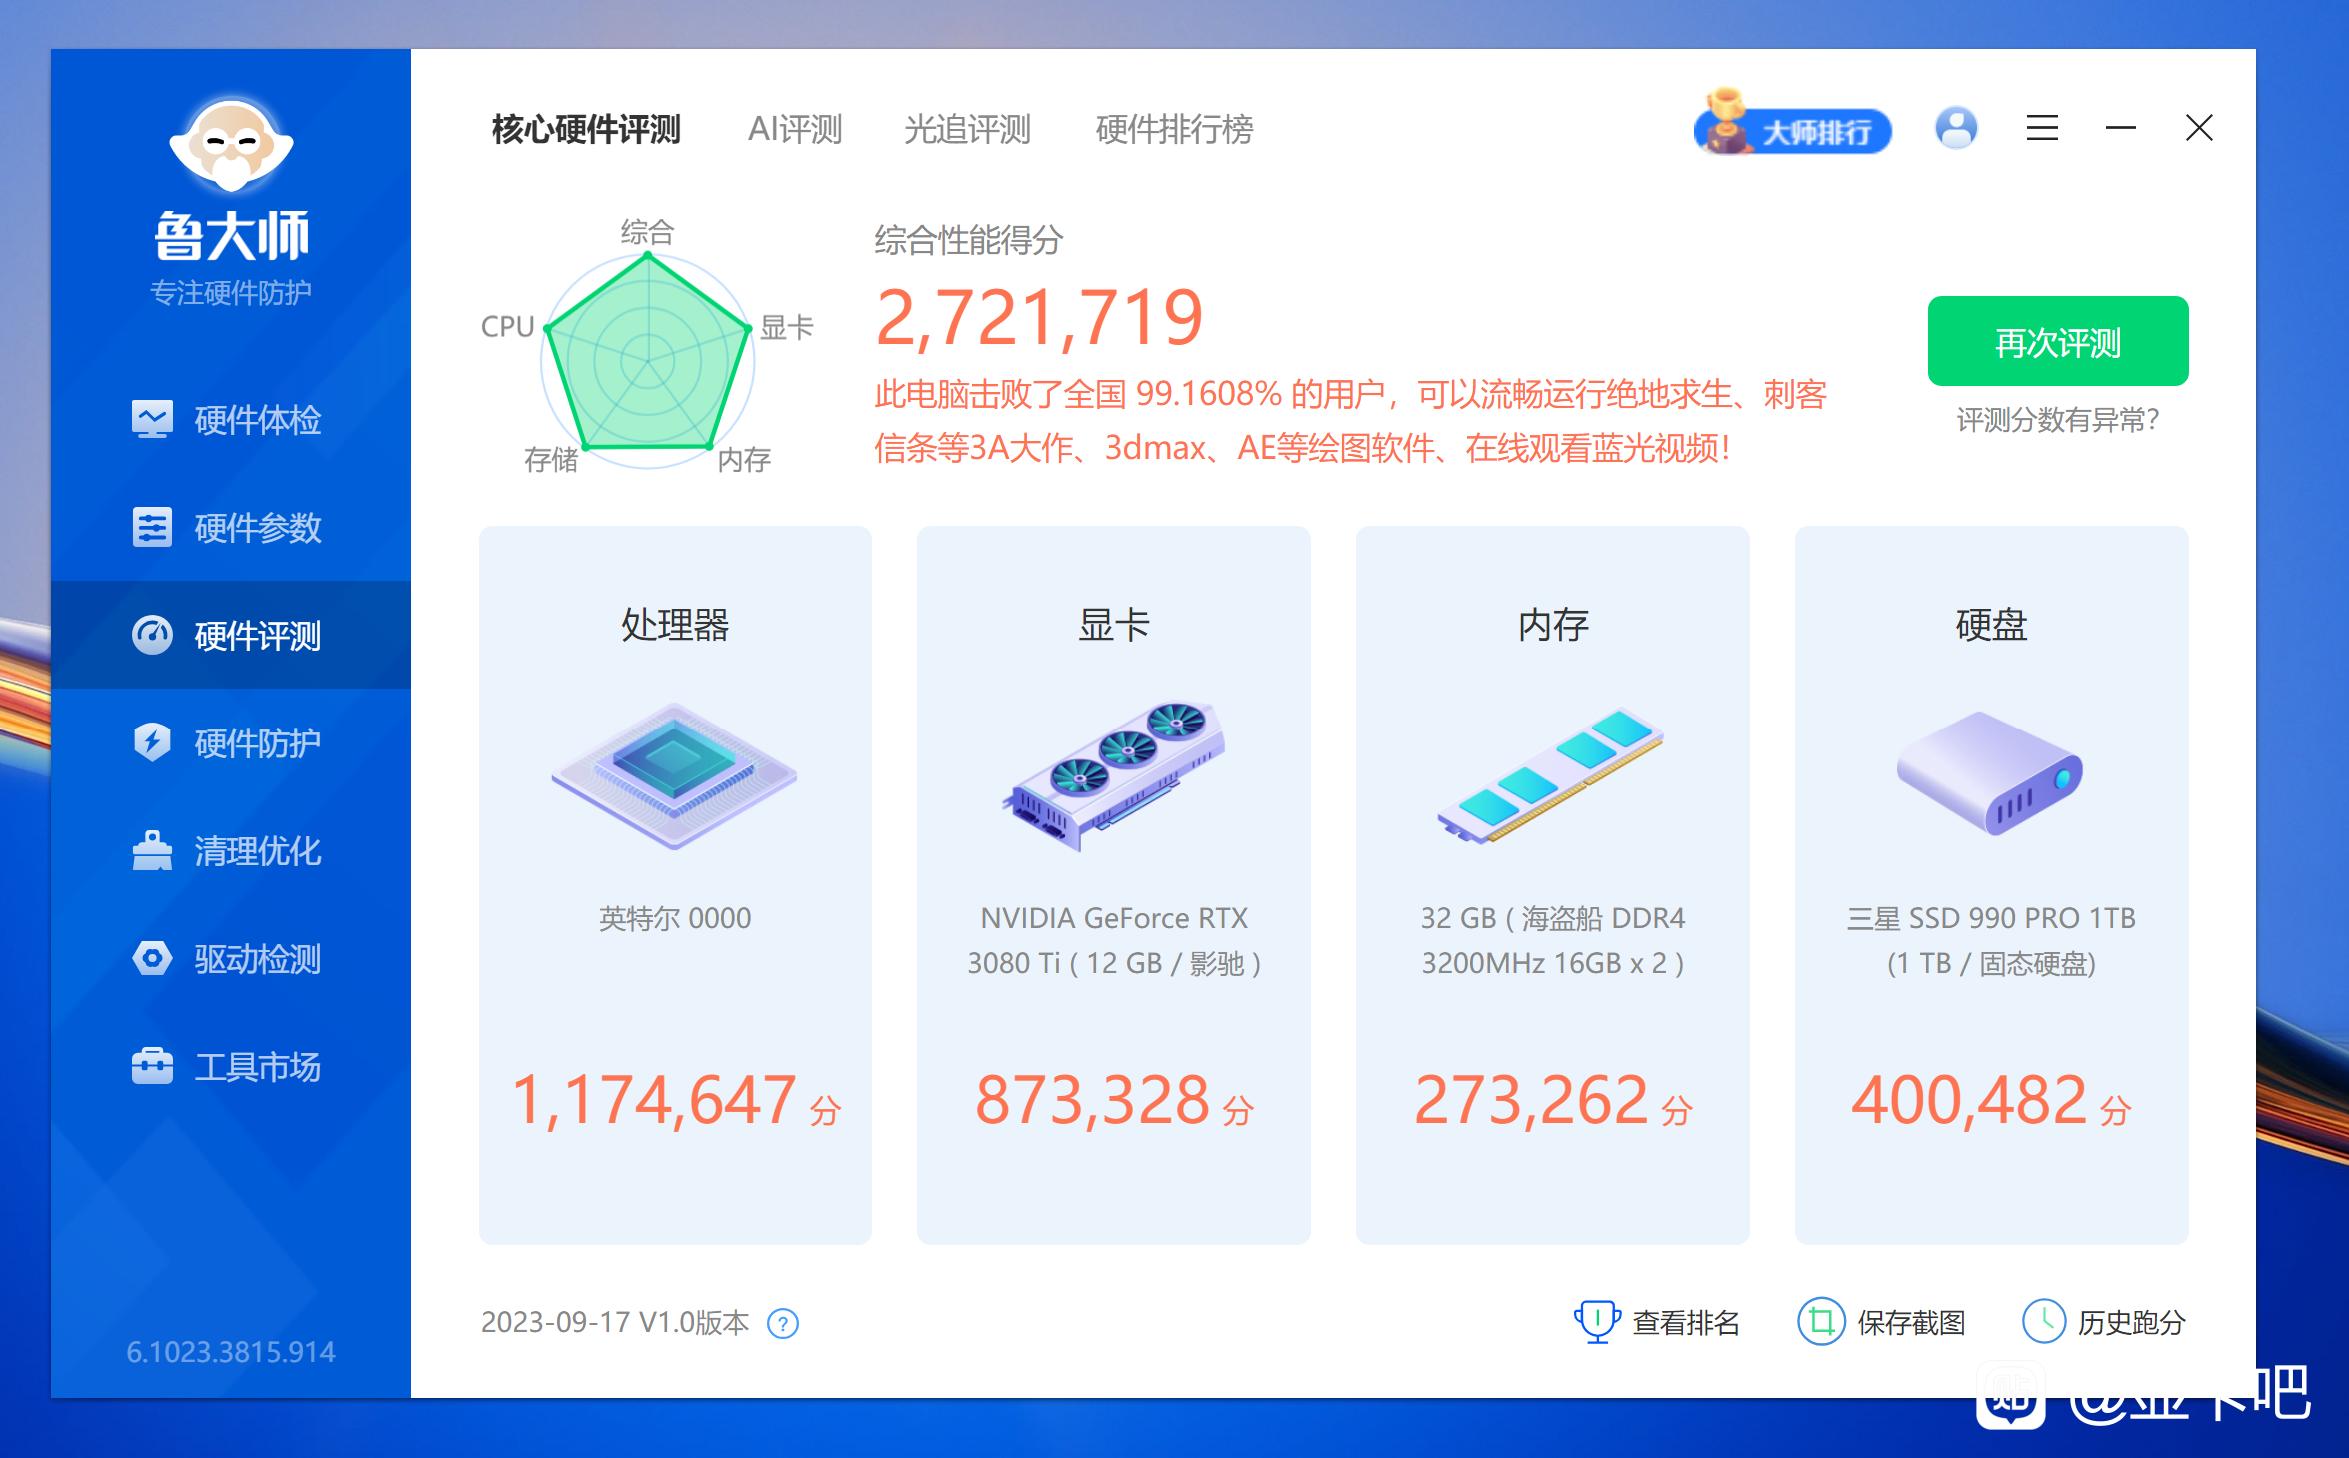This screenshot has height=1458, width=2349.
Task: Click the processor chip illustration
Action: [x=674, y=776]
